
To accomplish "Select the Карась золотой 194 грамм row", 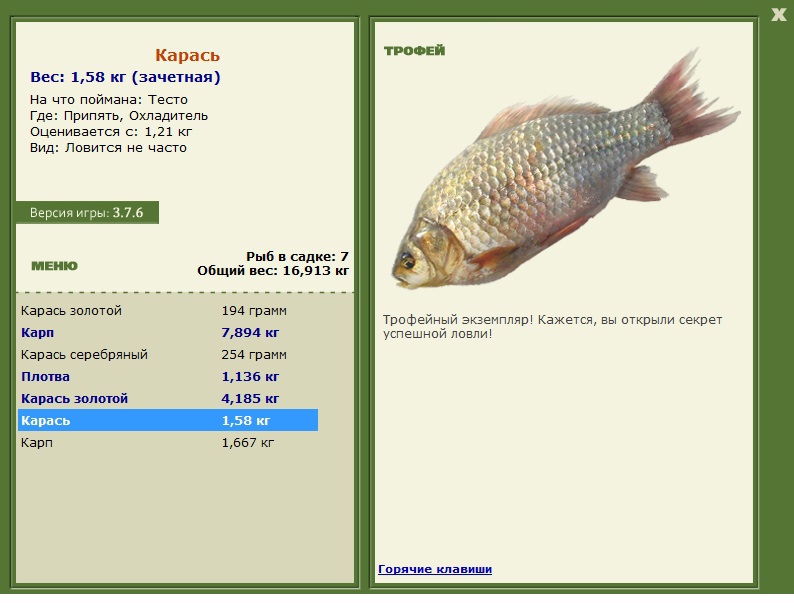I will coord(168,311).
